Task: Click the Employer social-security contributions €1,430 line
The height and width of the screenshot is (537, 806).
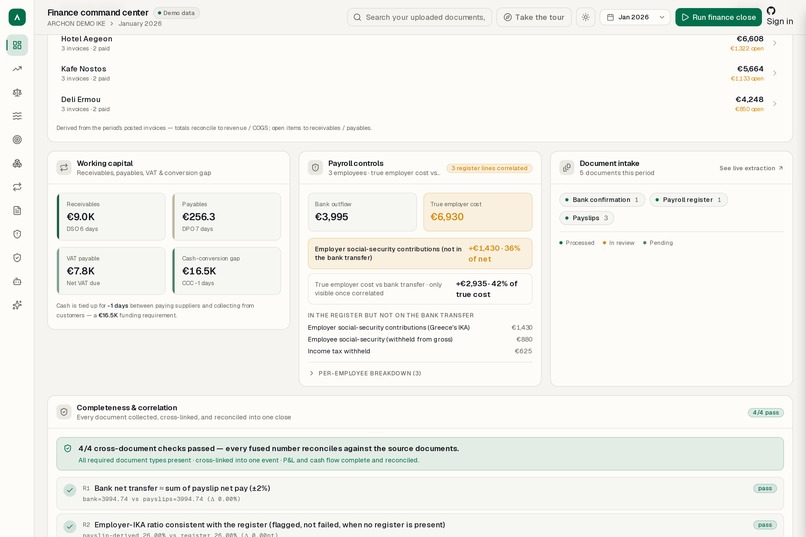Action: (420, 327)
